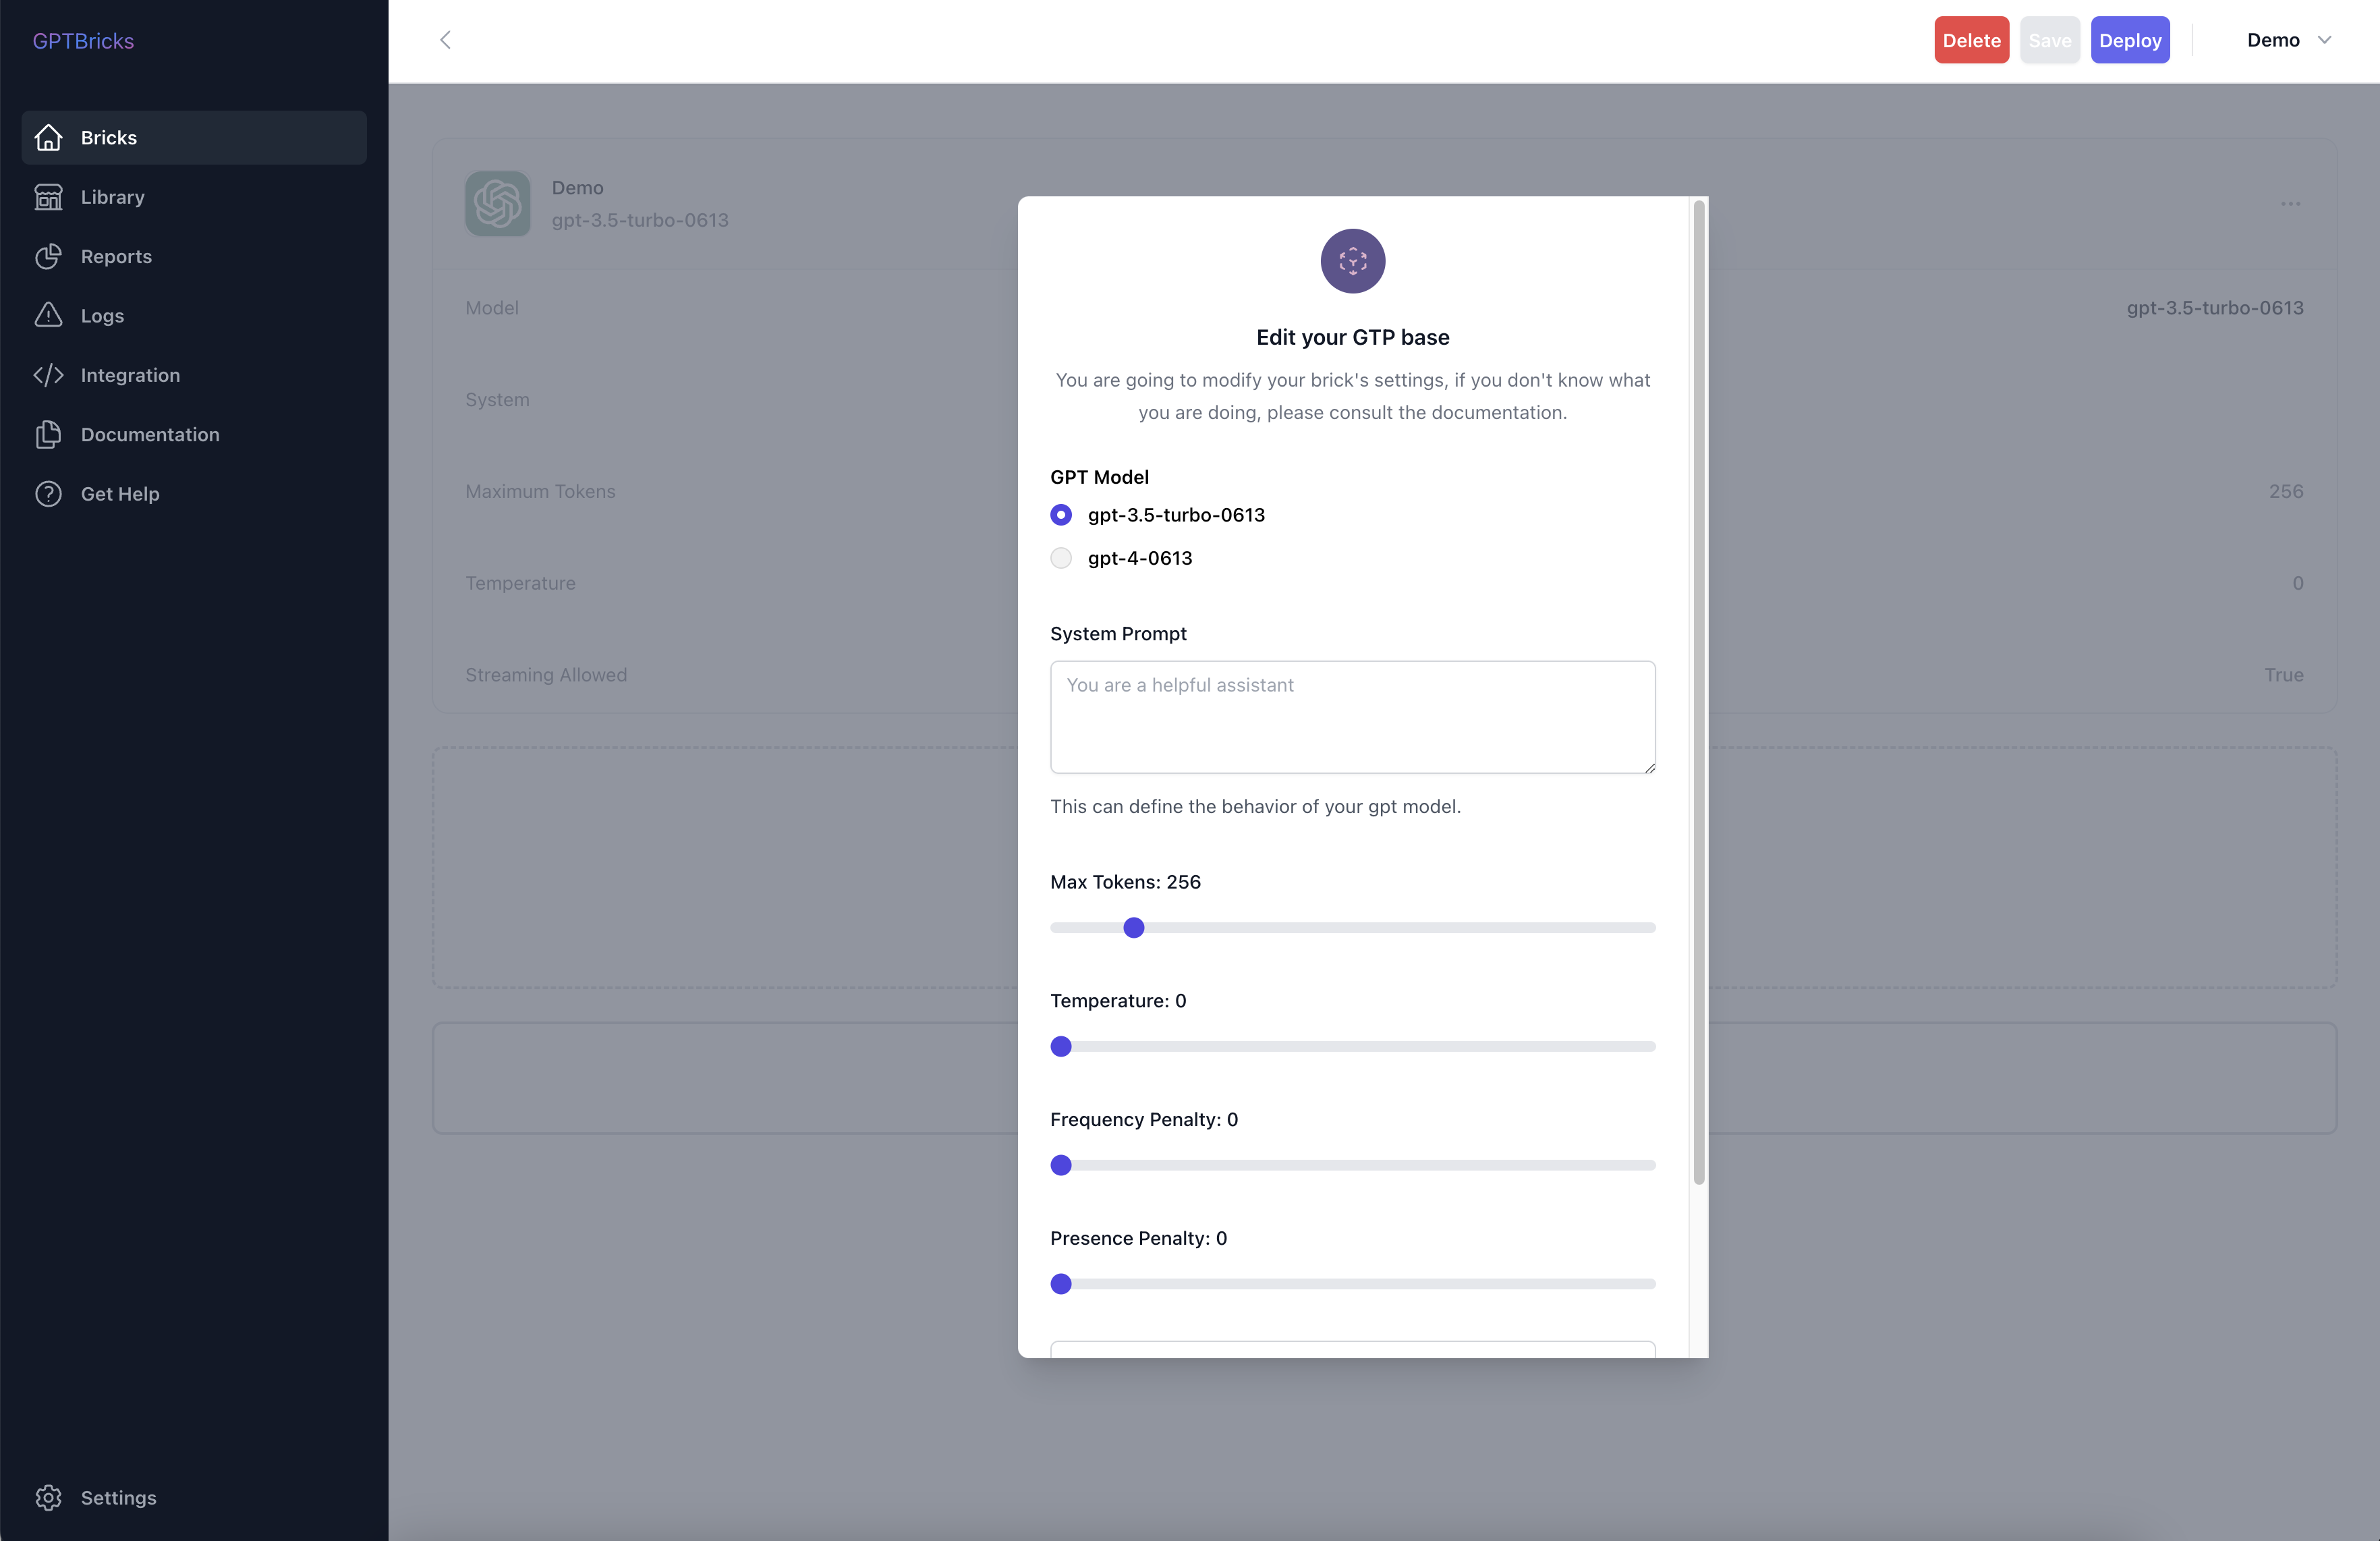Click the Frequency Penalty slider handle
The height and width of the screenshot is (1541, 2380).
coord(1061,1165)
